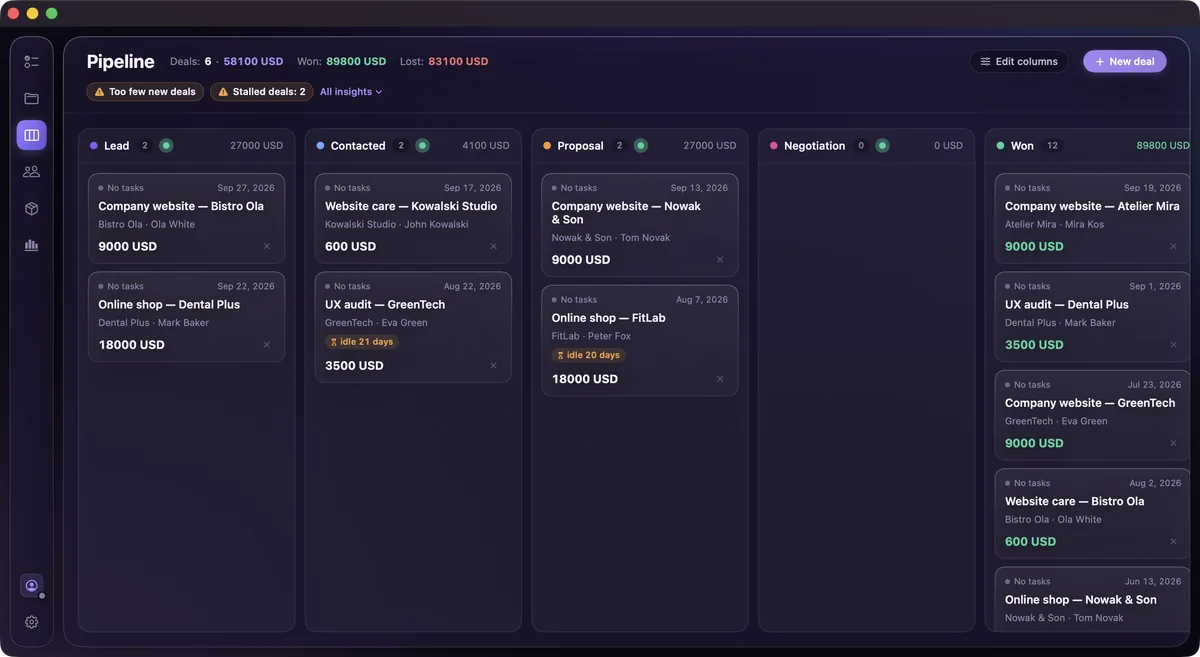Click the Contacted column total 4100 USD
Screen dimensions: 1200x657
pyautogui.click(x=486, y=146)
